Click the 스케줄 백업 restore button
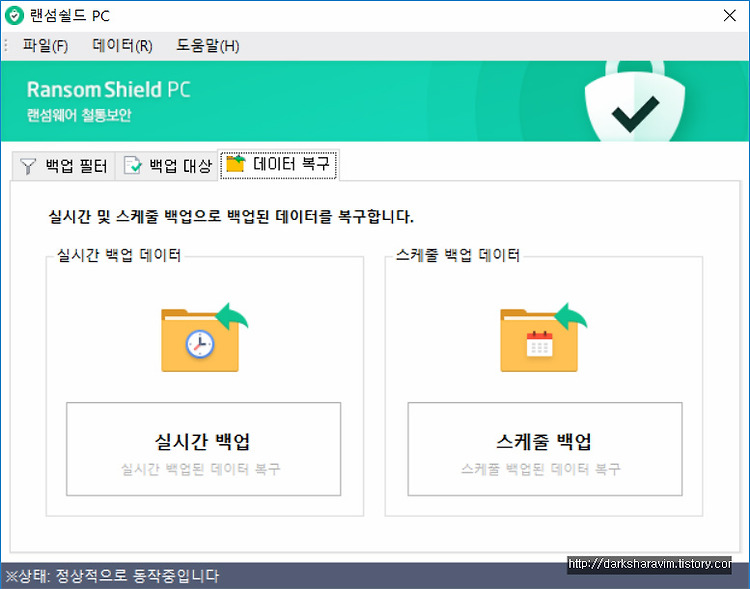 tap(545, 449)
